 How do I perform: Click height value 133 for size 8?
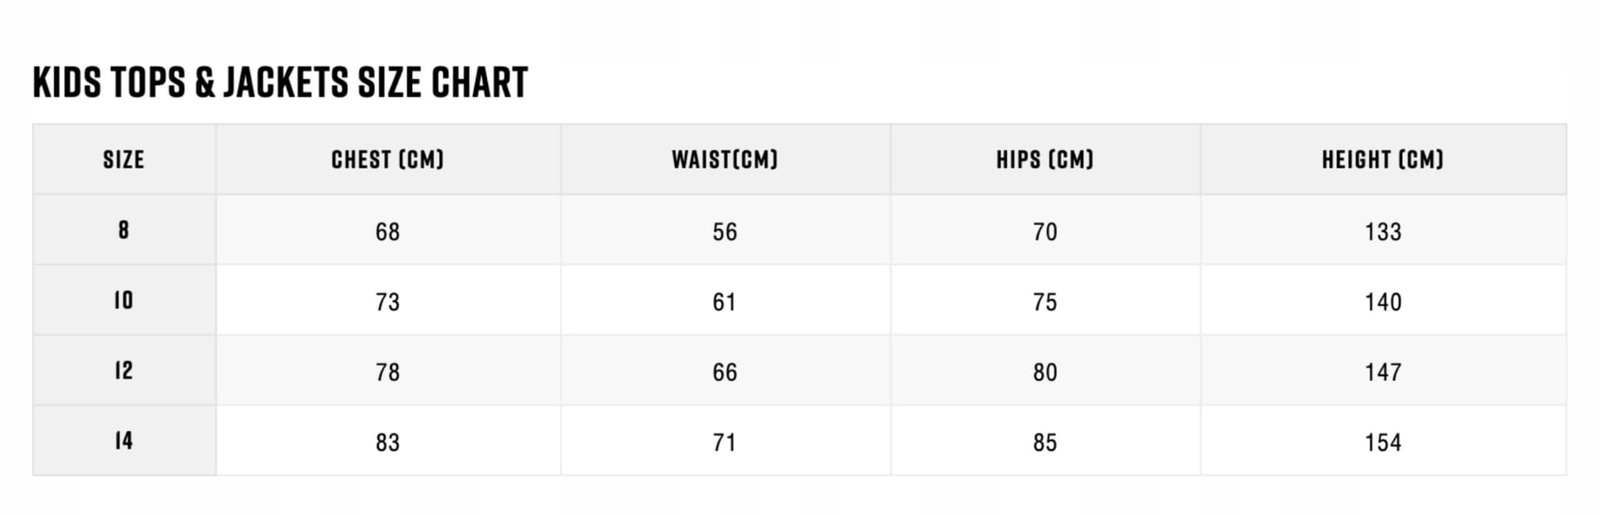click(x=1383, y=232)
